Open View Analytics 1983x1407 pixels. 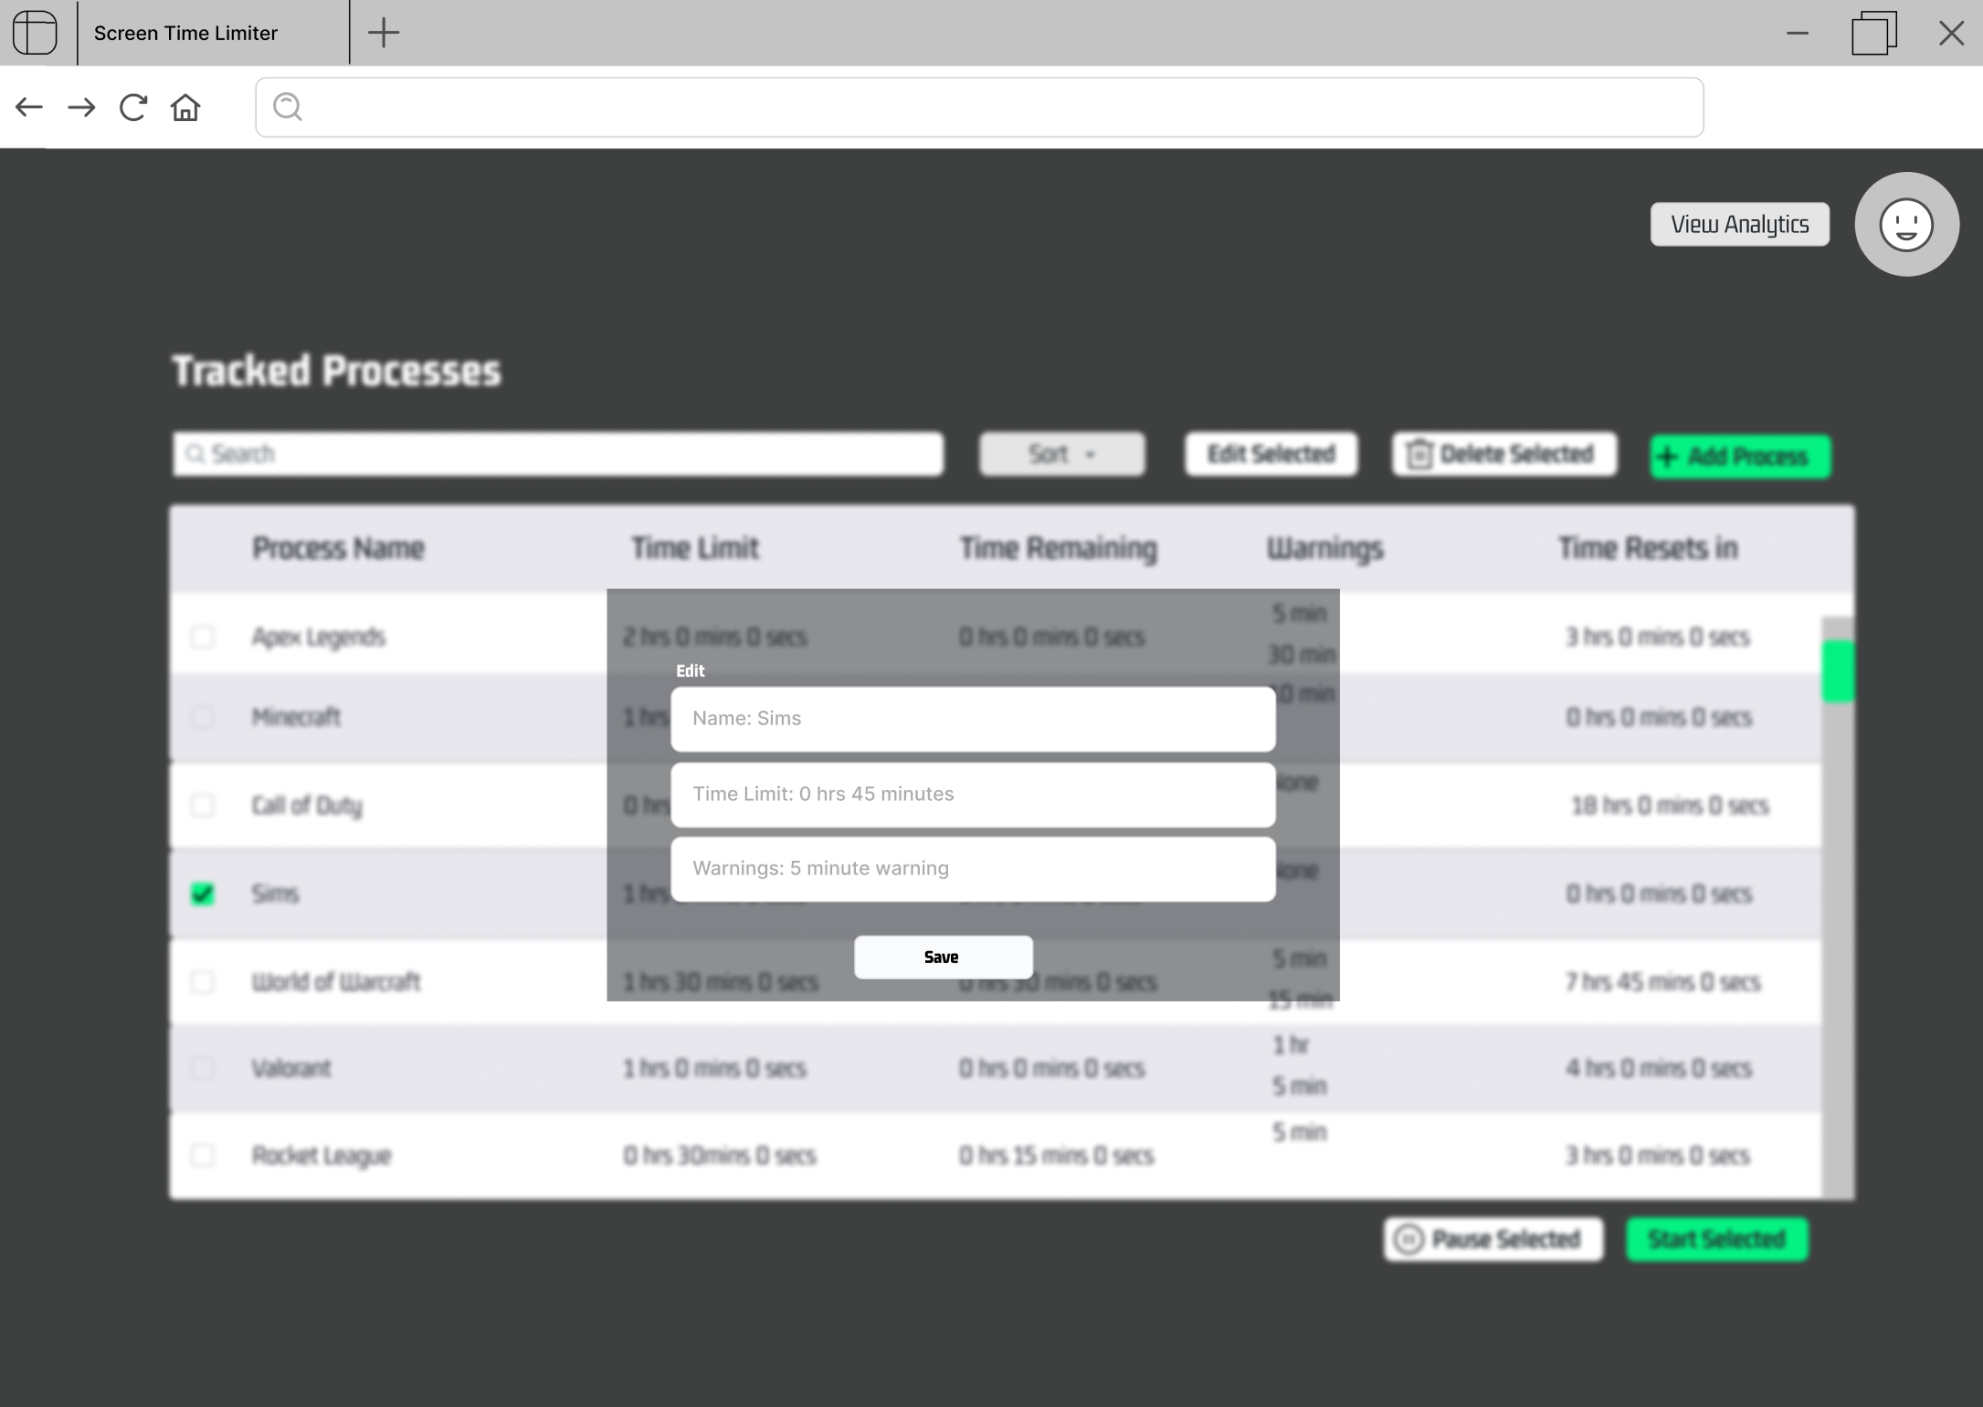(1739, 224)
